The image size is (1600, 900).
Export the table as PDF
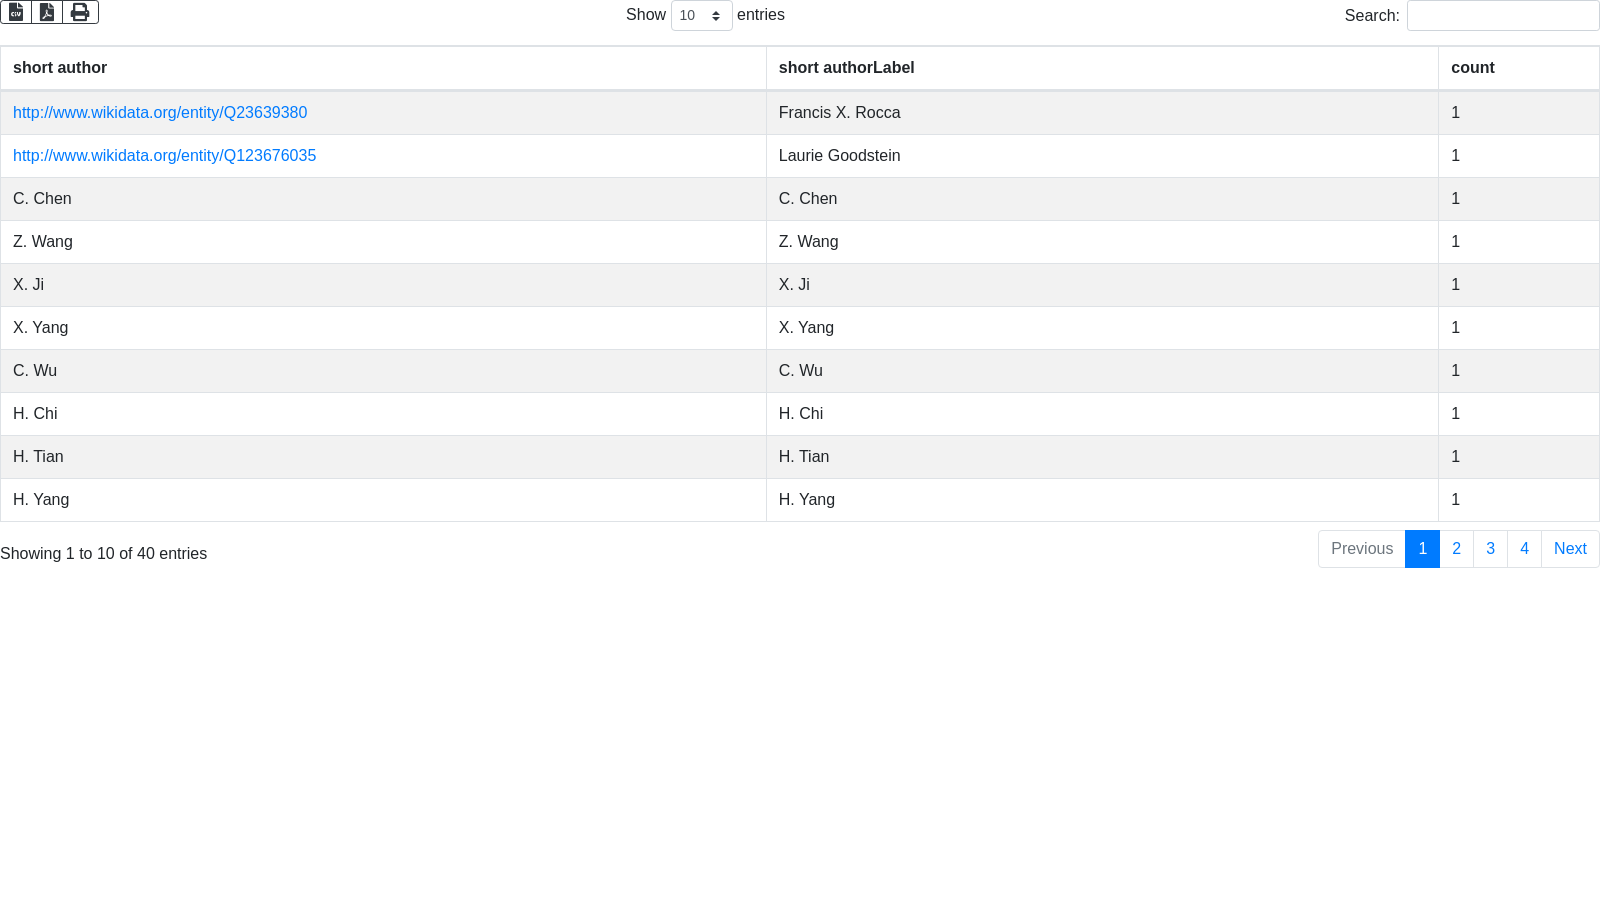pyautogui.click(x=47, y=12)
